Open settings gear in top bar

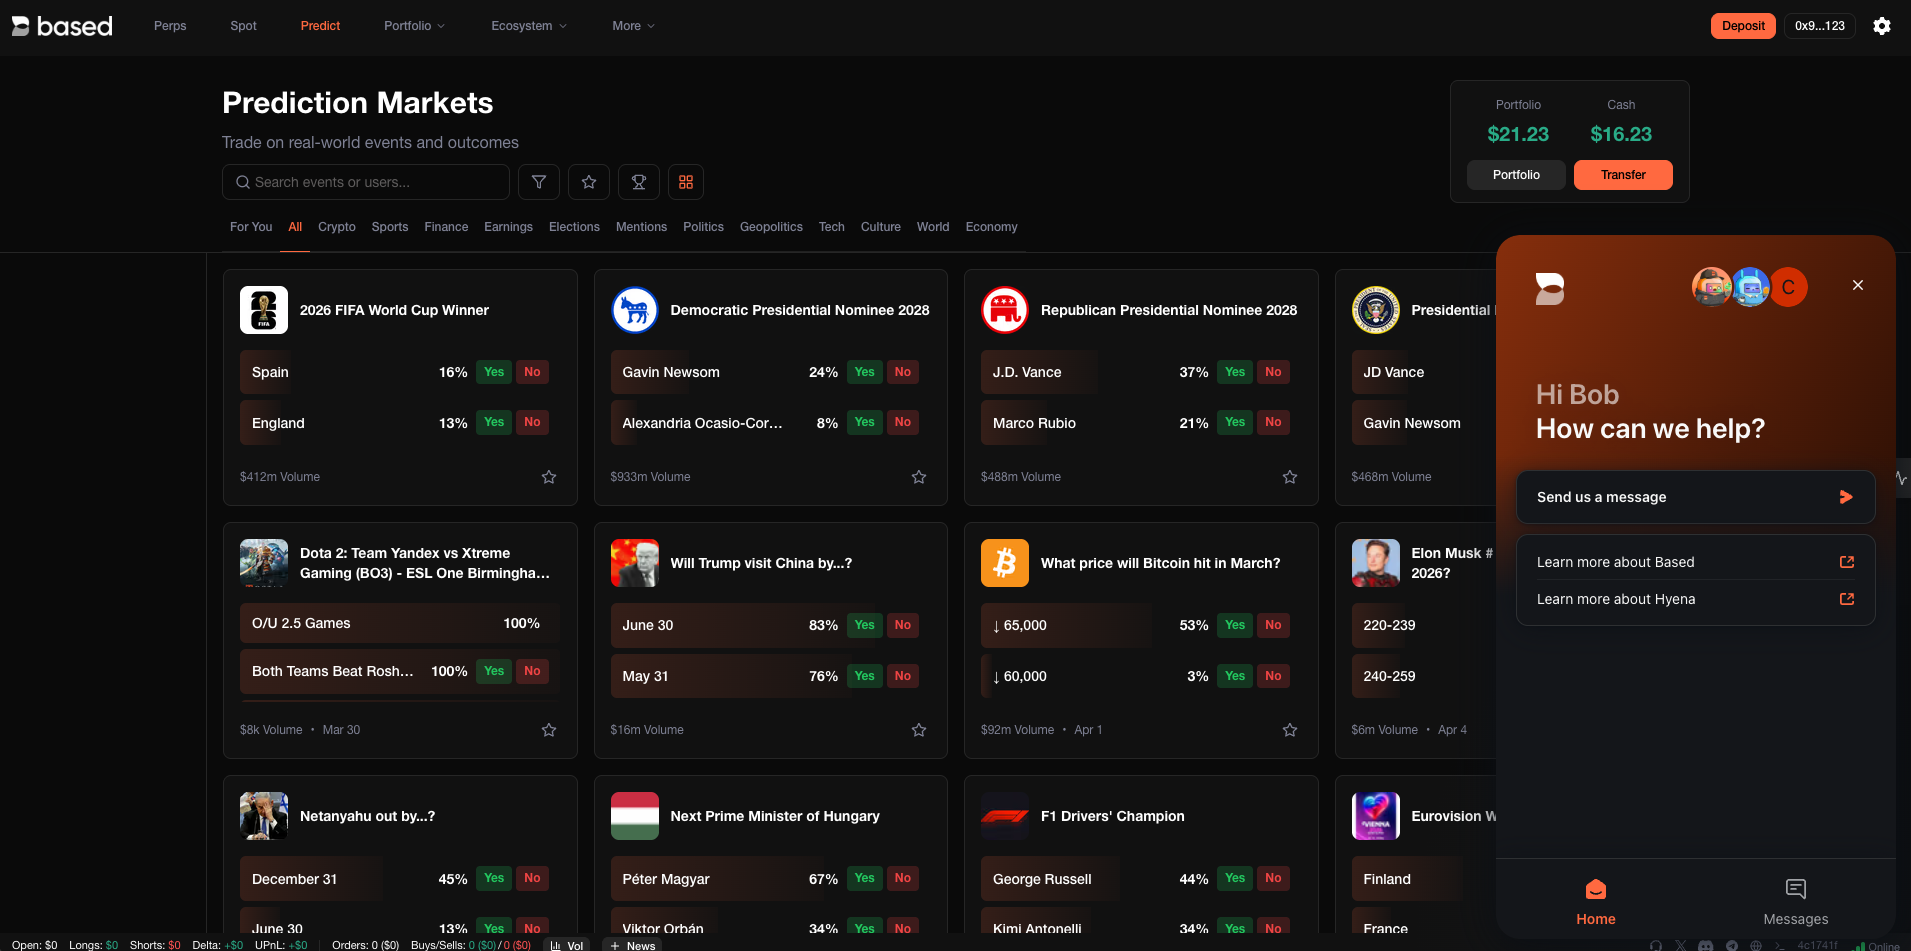pyautogui.click(x=1882, y=26)
